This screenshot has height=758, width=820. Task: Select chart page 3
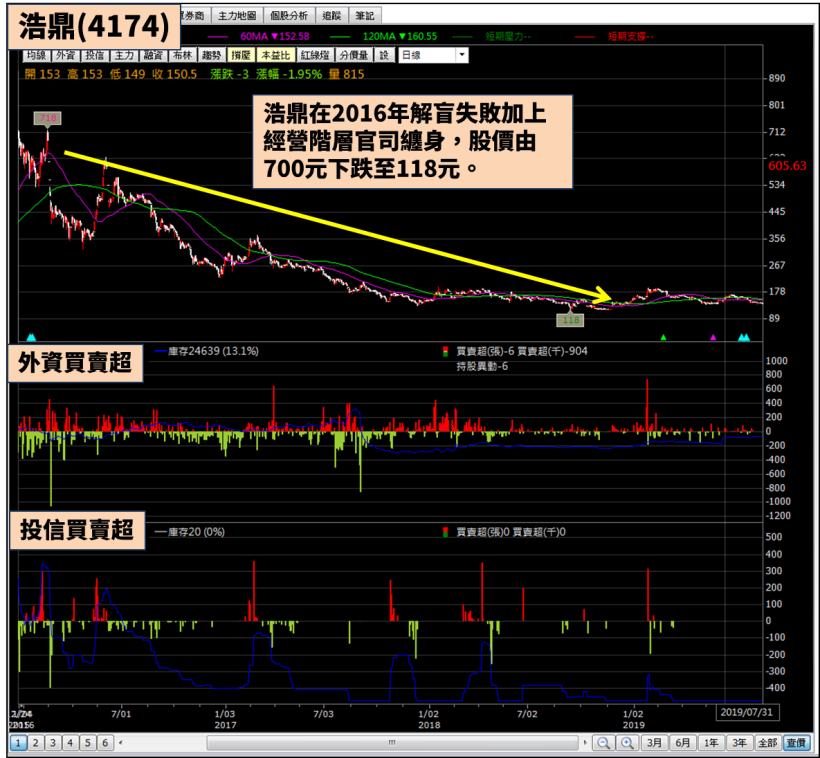(x=53, y=743)
